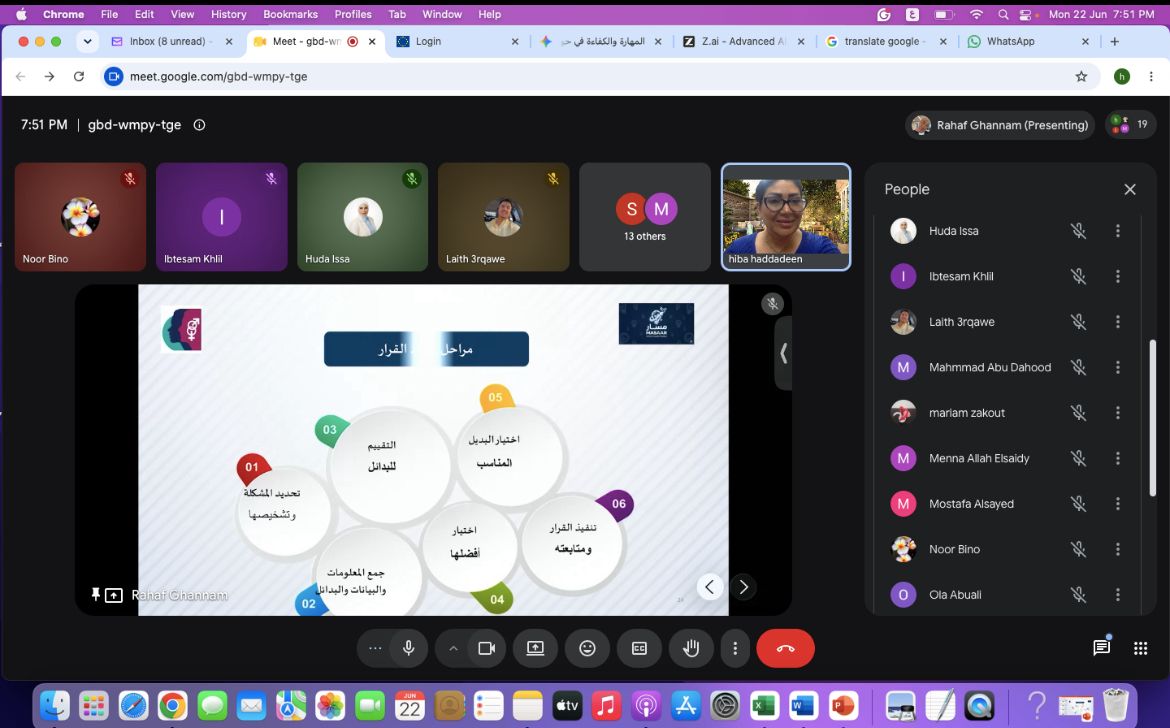Open a new Chrome tab with plus
1170x728 pixels.
[1115, 42]
